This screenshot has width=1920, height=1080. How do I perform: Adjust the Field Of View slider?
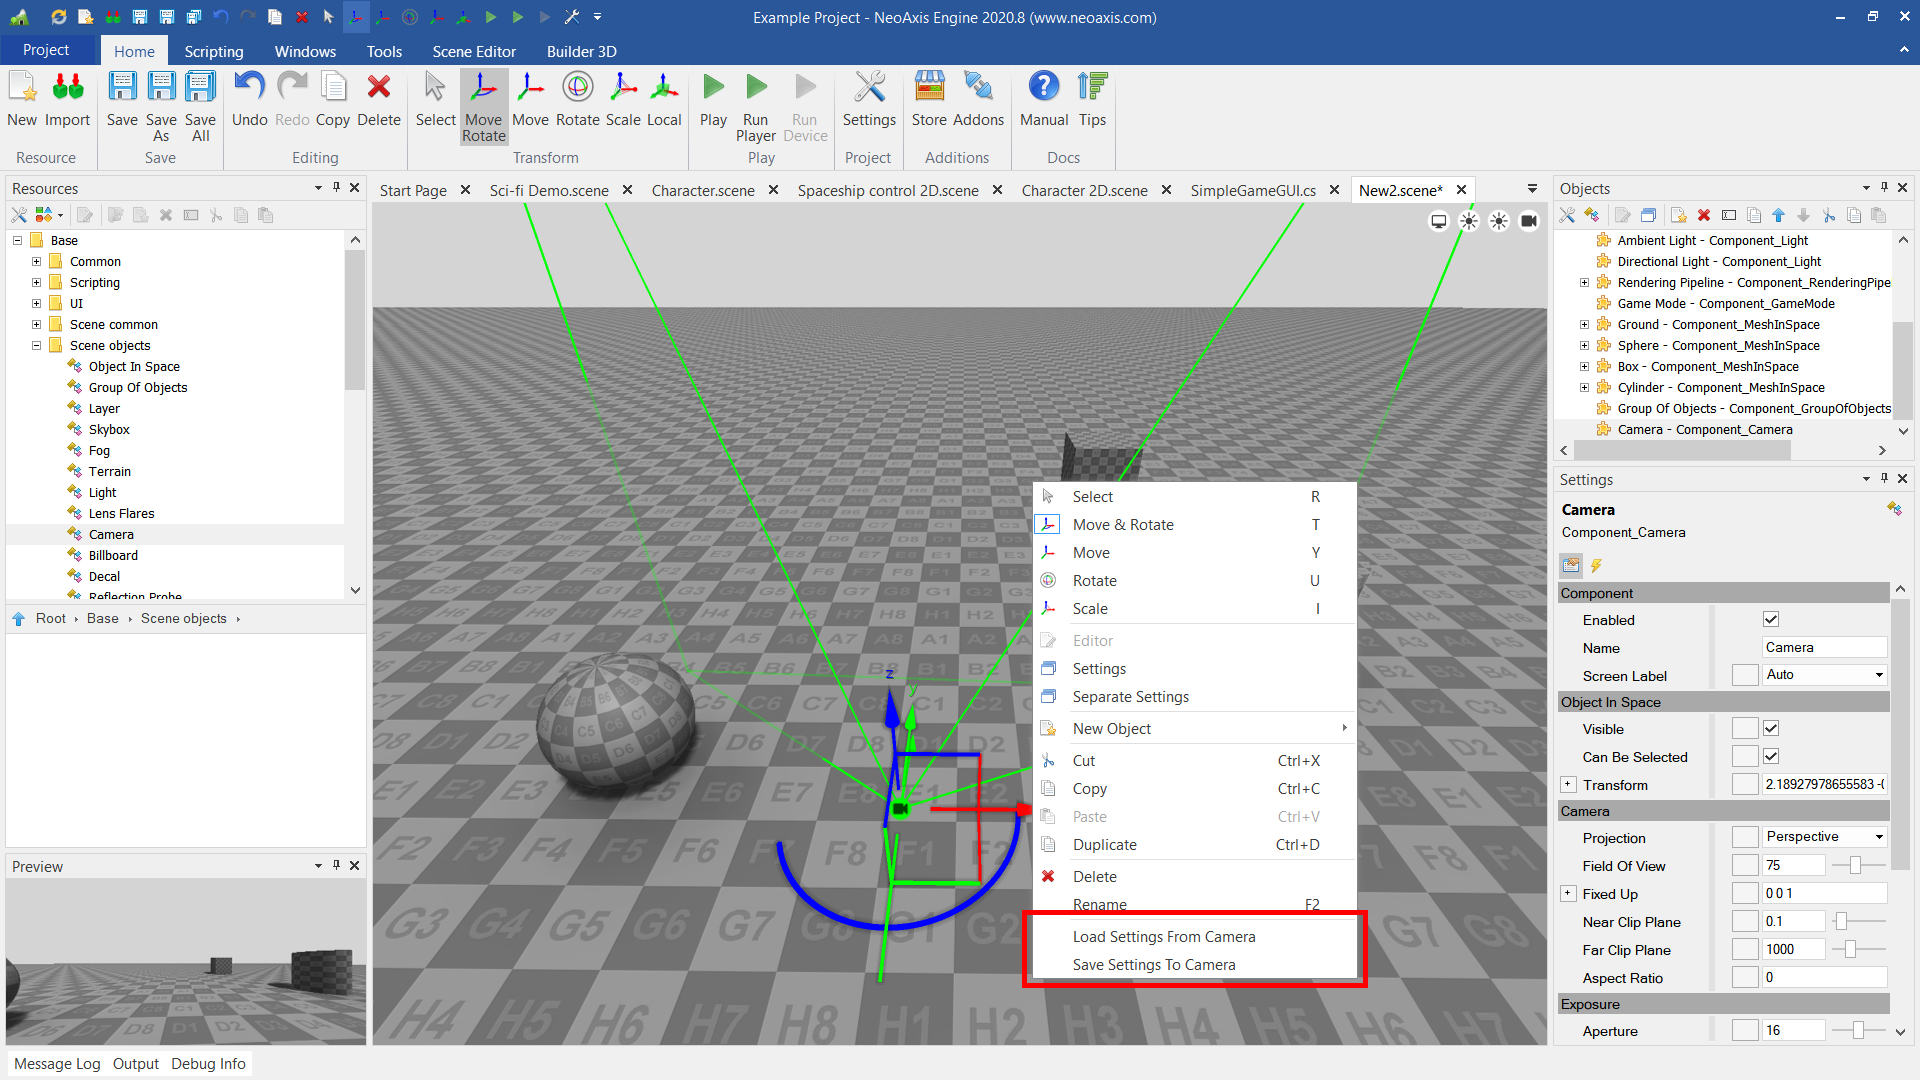click(1855, 866)
